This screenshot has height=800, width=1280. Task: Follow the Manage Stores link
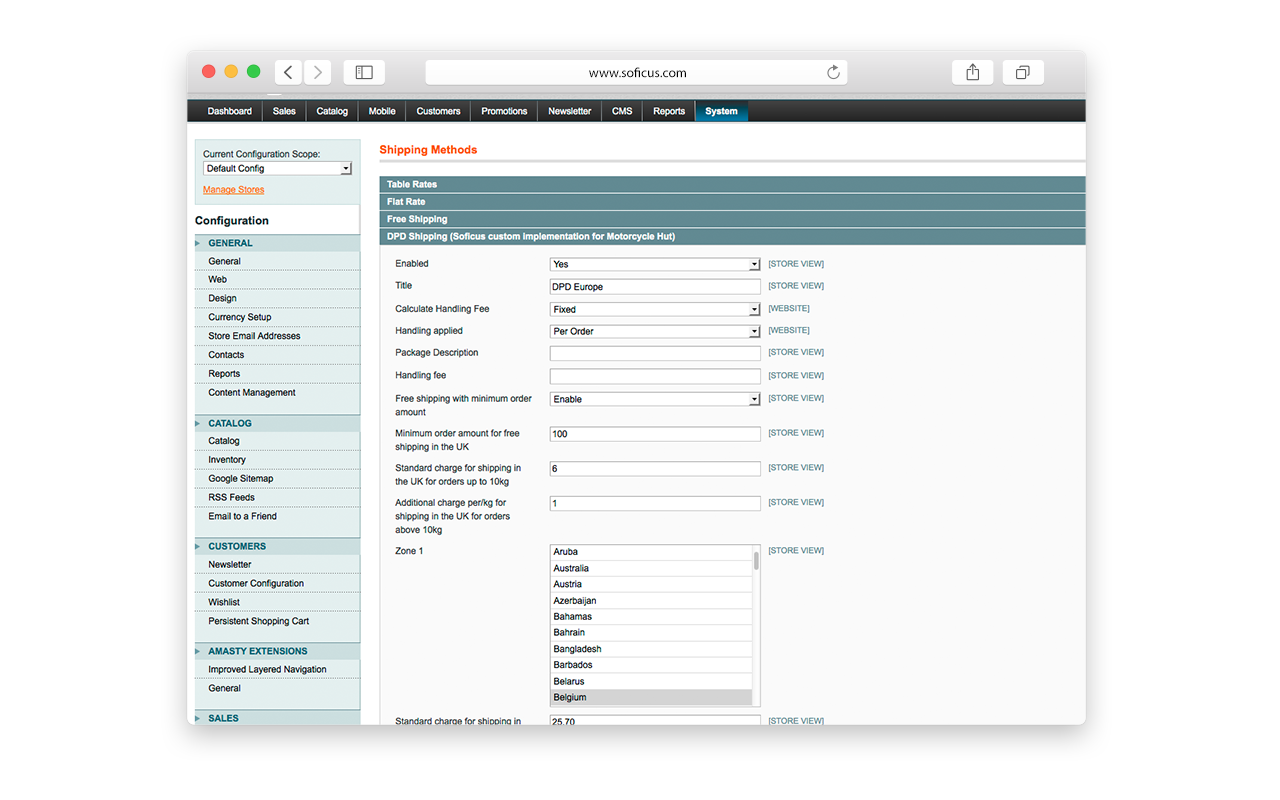[234, 190]
